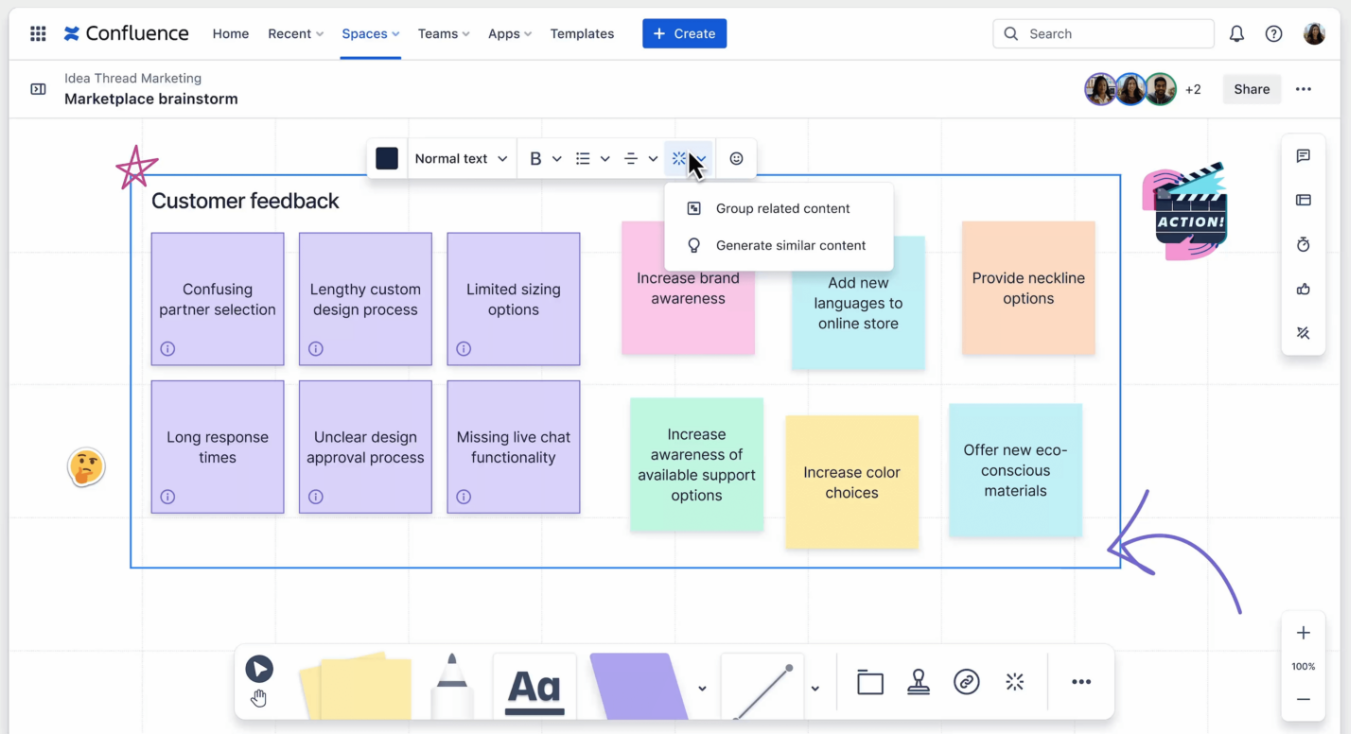Select the Increase color choices yellow note
Image resolution: width=1351 pixels, height=735 pixels.
[852, 482]
